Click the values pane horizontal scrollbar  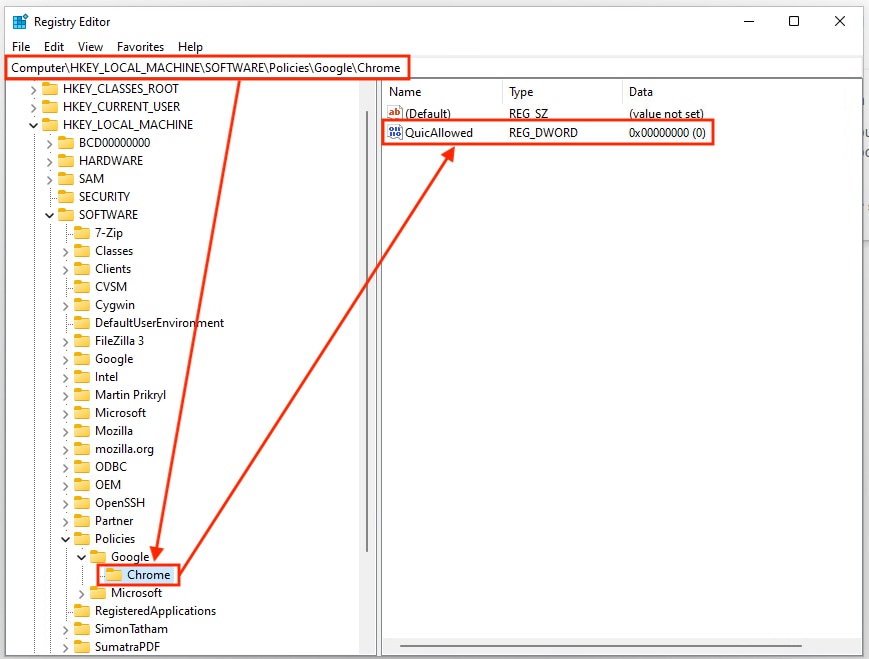tap(601, 646)
